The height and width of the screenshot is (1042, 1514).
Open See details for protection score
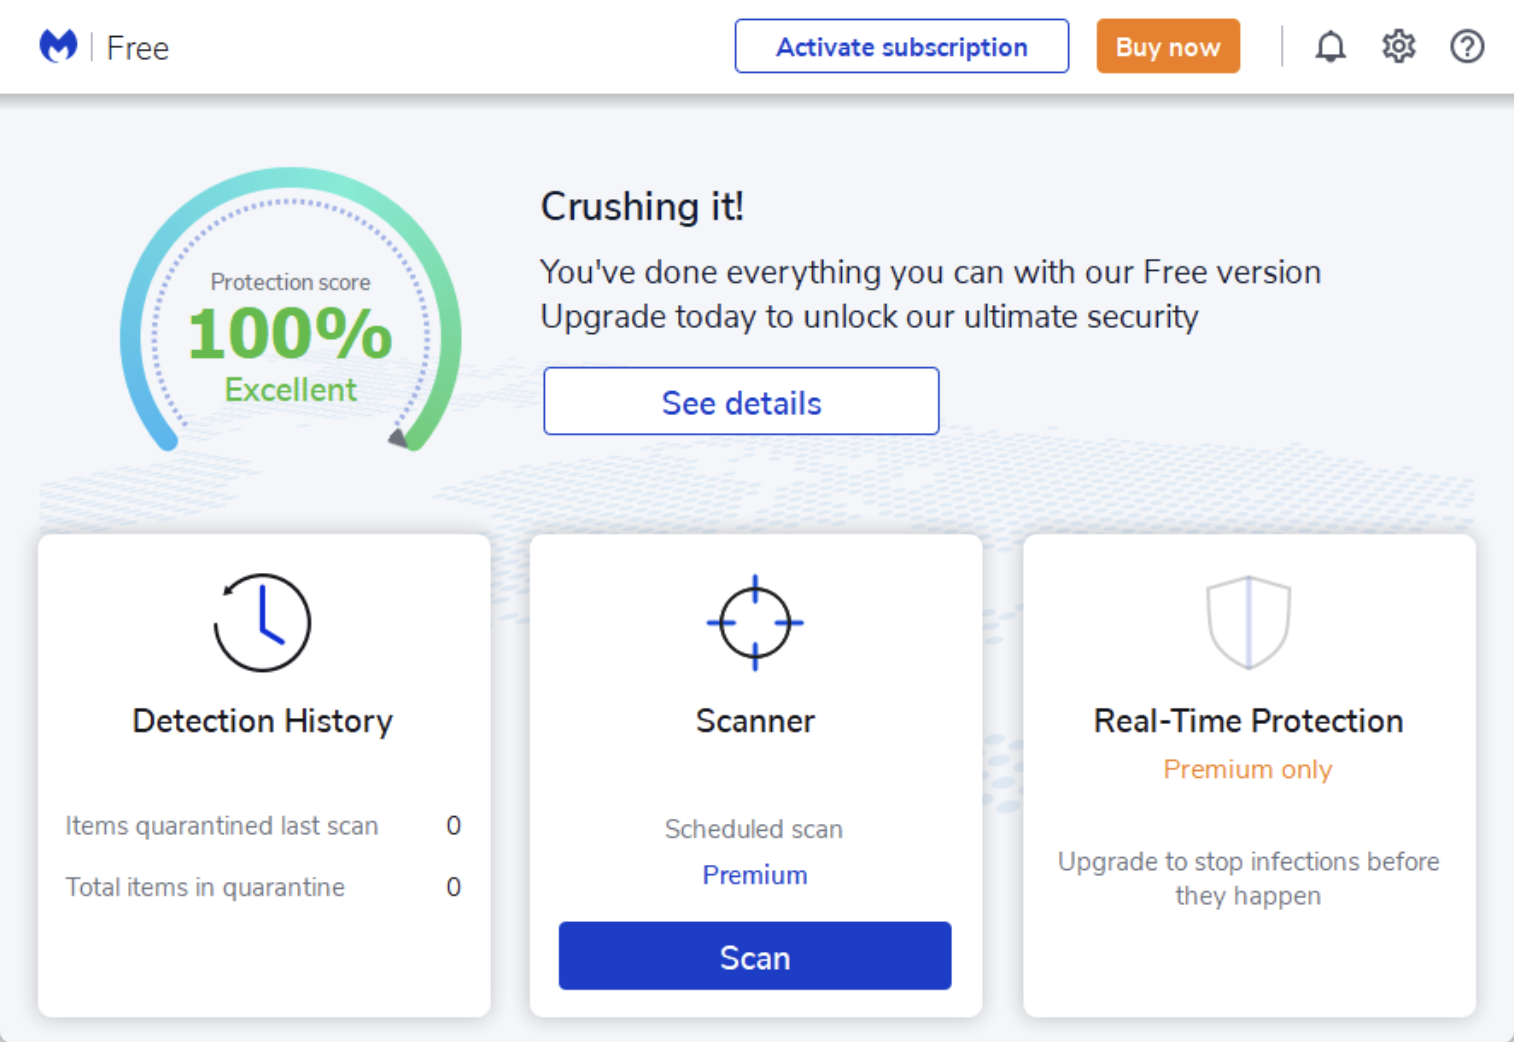pos(741,401)
